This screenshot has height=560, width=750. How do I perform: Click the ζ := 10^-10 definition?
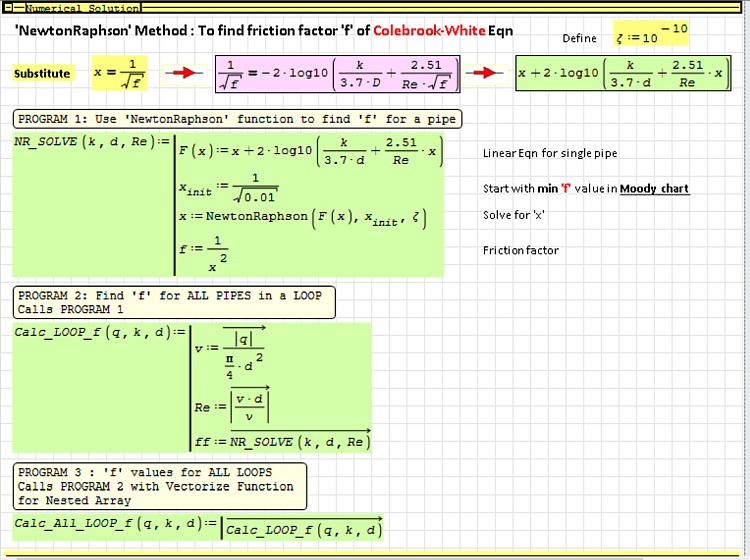651,35
